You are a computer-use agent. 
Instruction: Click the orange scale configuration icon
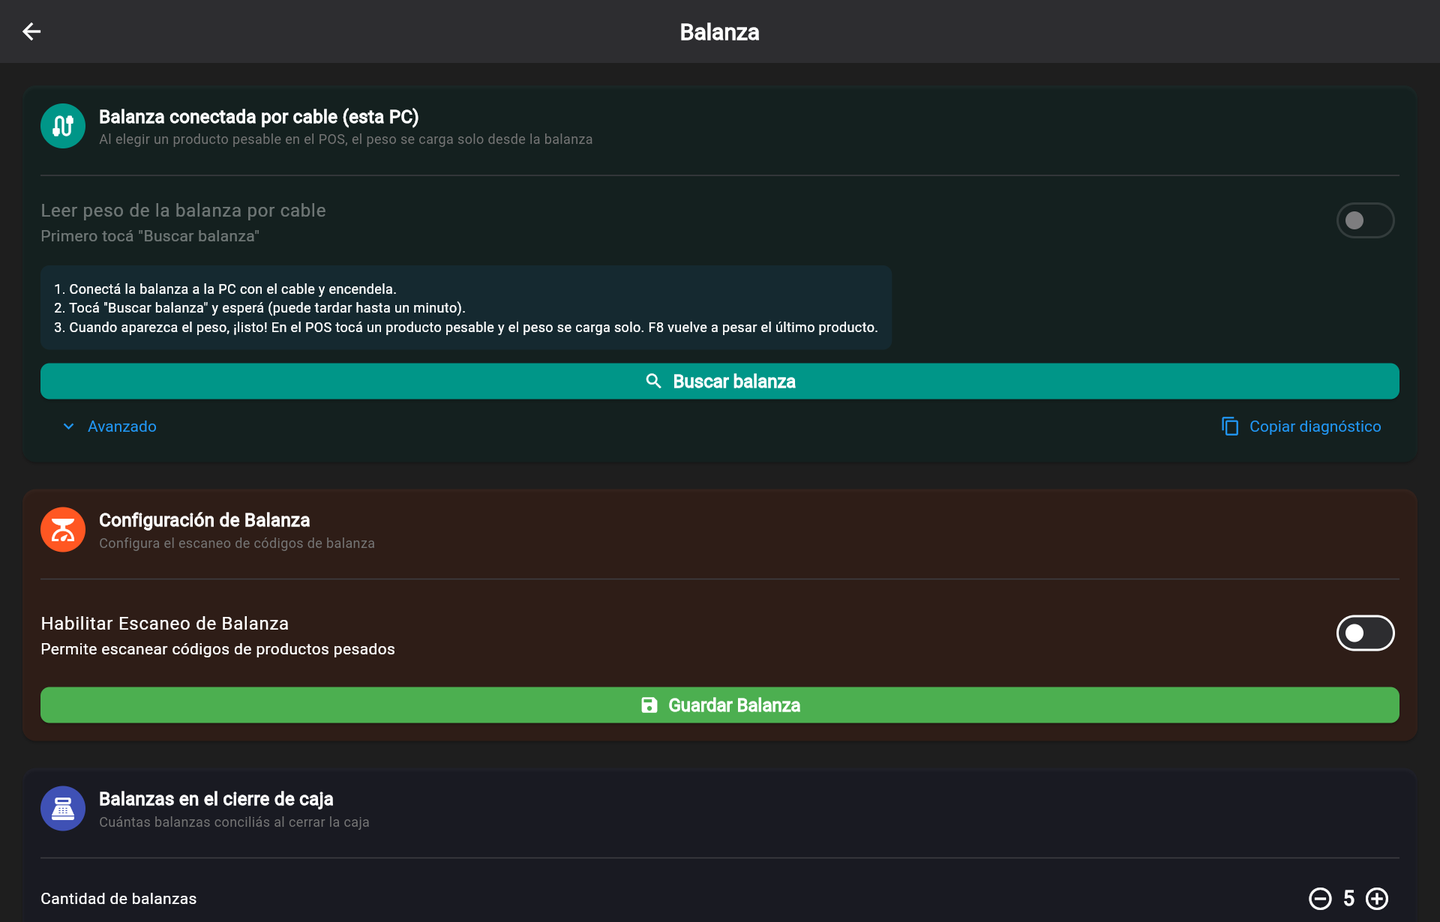pos(63,530)
